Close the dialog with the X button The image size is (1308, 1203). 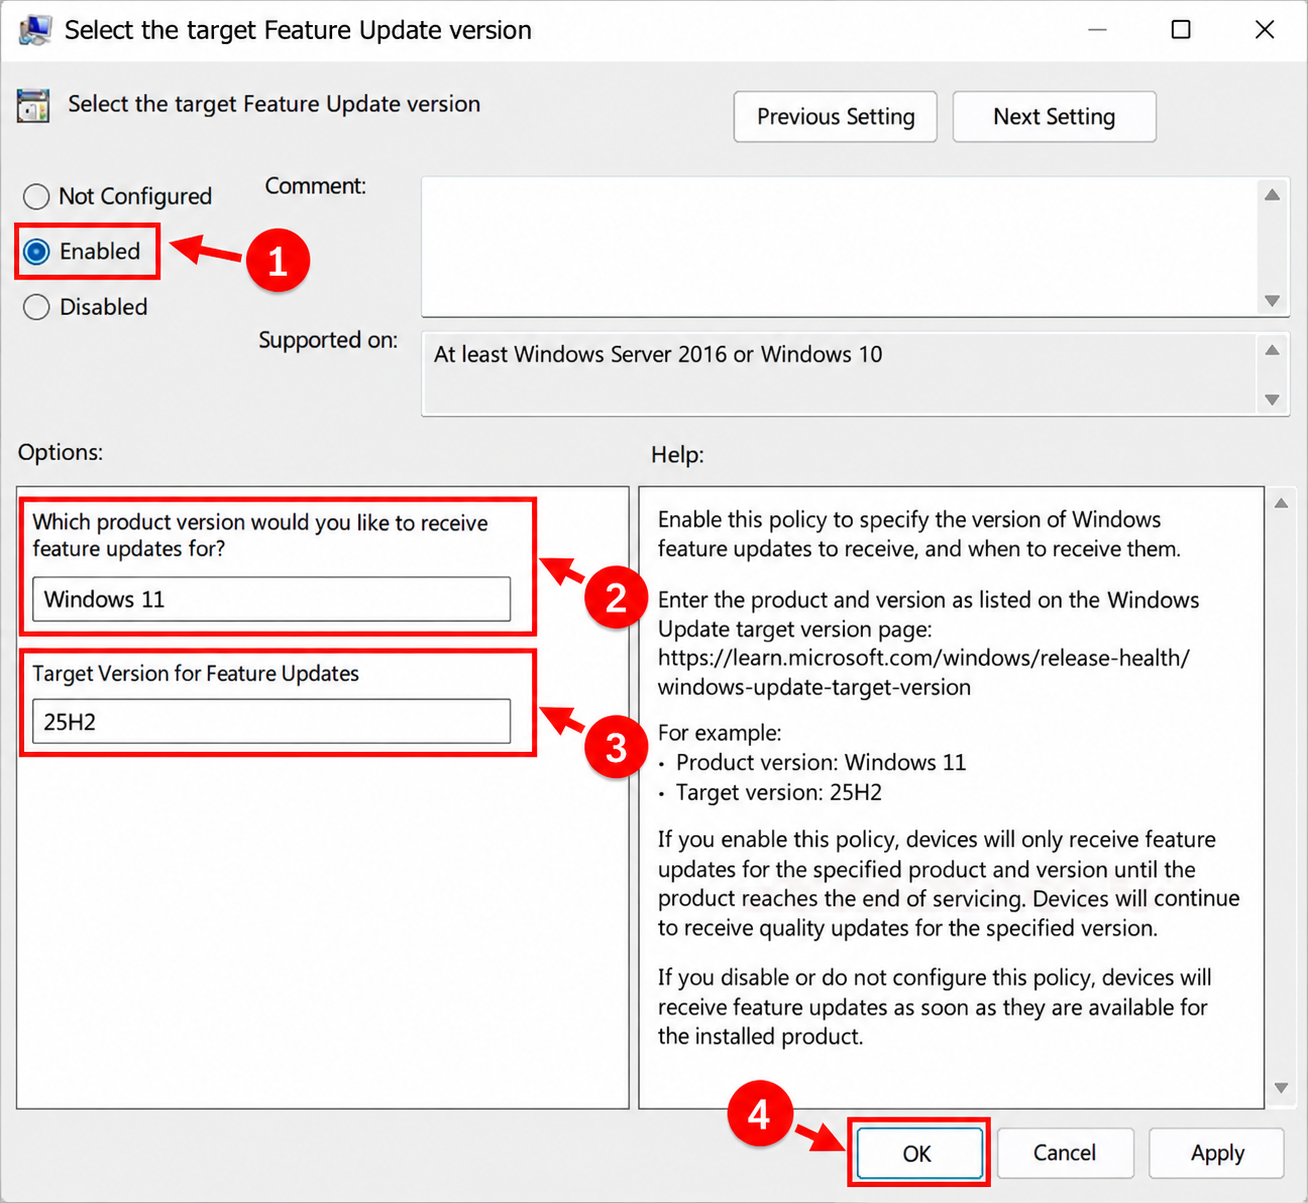pyautogui.click(x=1265, y=30)
